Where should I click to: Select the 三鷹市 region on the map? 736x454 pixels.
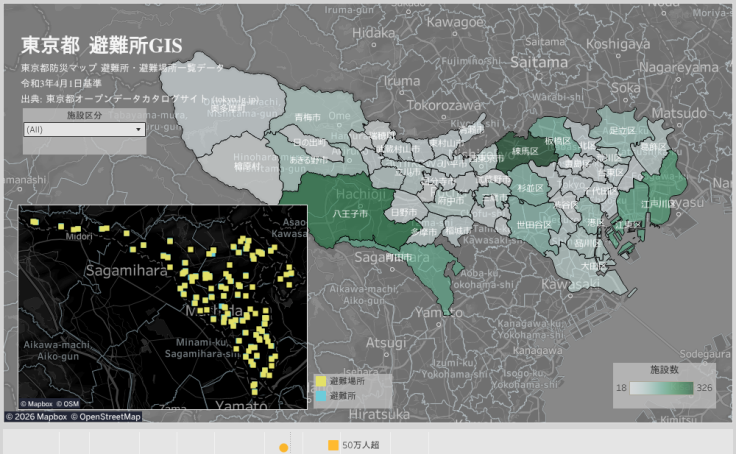494,198
